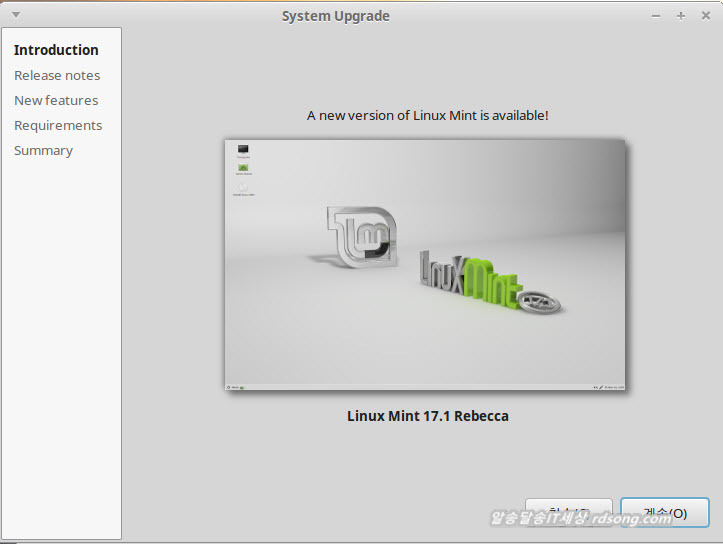Click the Computer icon in the desktop preview
723x544 pixels.
[243, 151]
